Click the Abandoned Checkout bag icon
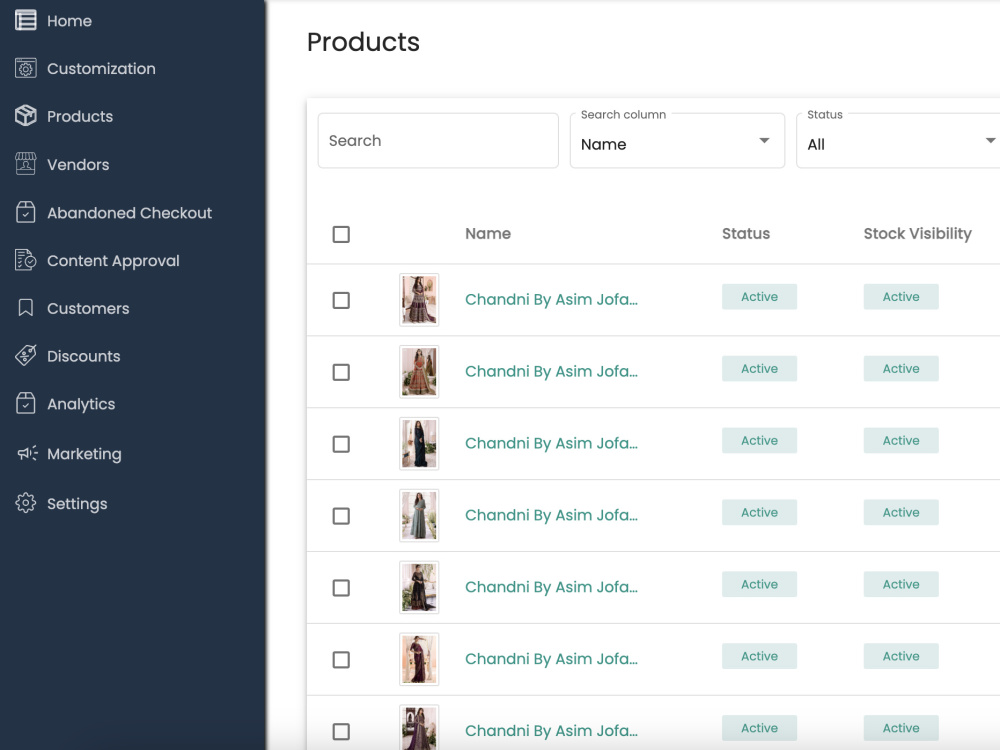 [26, 212]
